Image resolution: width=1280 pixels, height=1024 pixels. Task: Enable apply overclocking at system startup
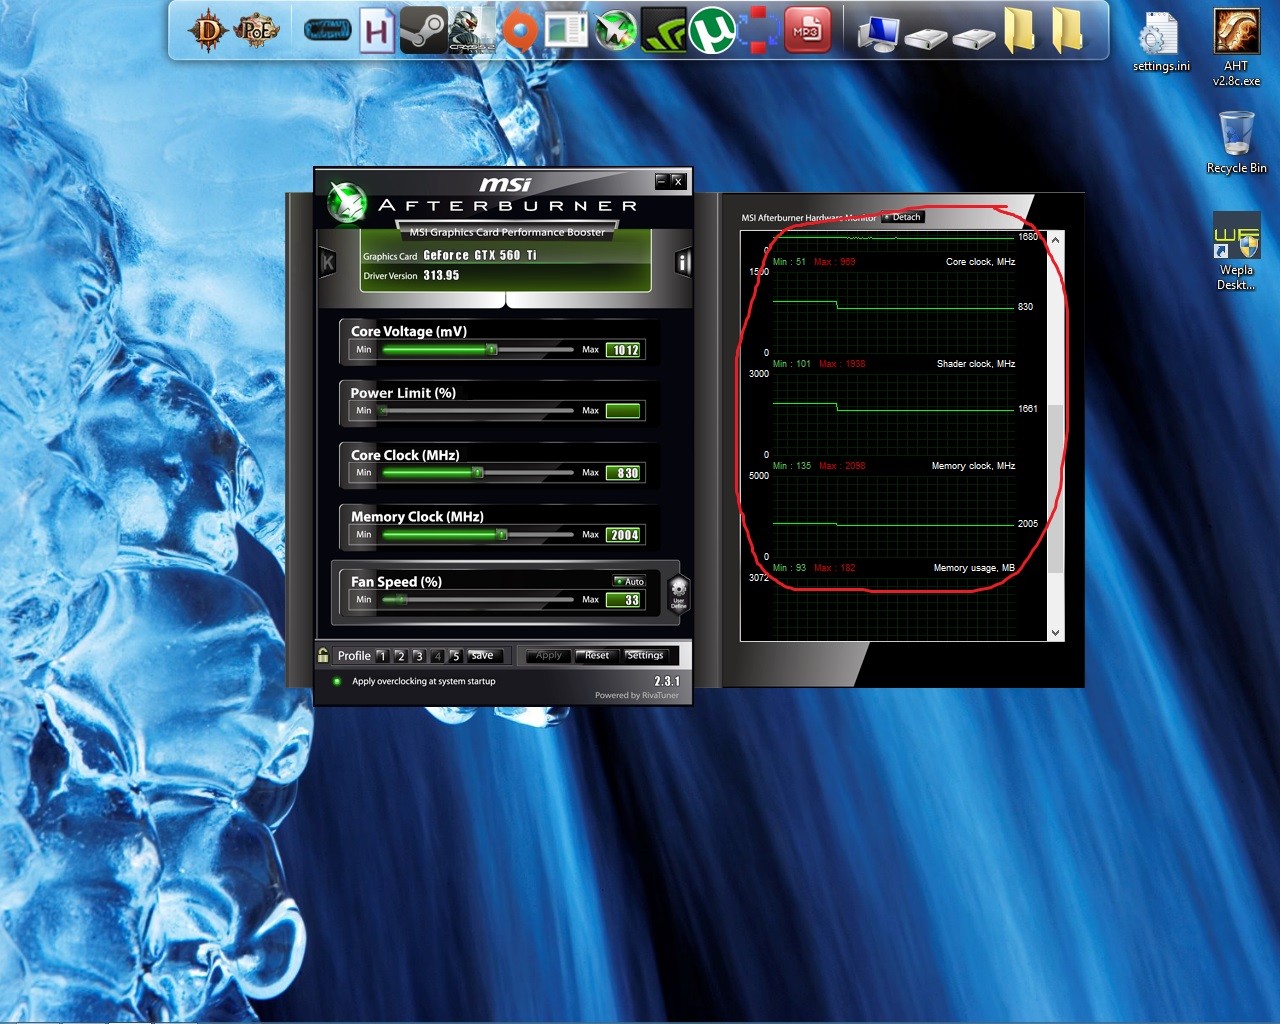(337, 680)
